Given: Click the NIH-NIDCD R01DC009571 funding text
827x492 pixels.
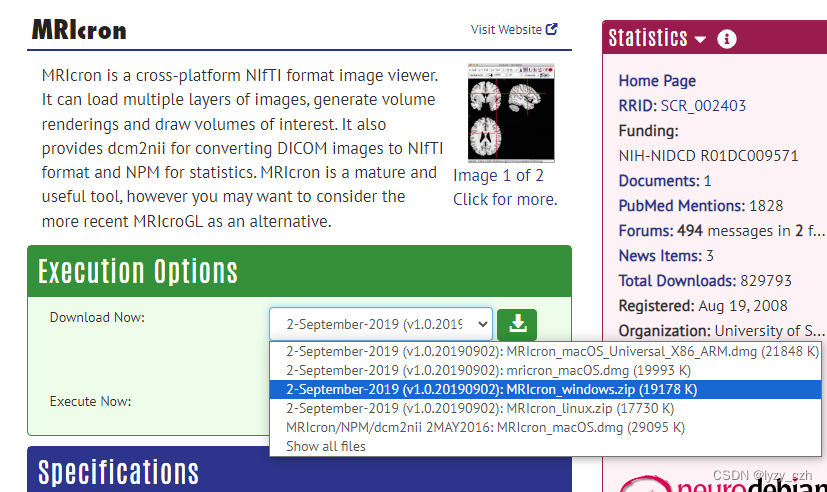Looking at the screenshot, I should [708, 156].
